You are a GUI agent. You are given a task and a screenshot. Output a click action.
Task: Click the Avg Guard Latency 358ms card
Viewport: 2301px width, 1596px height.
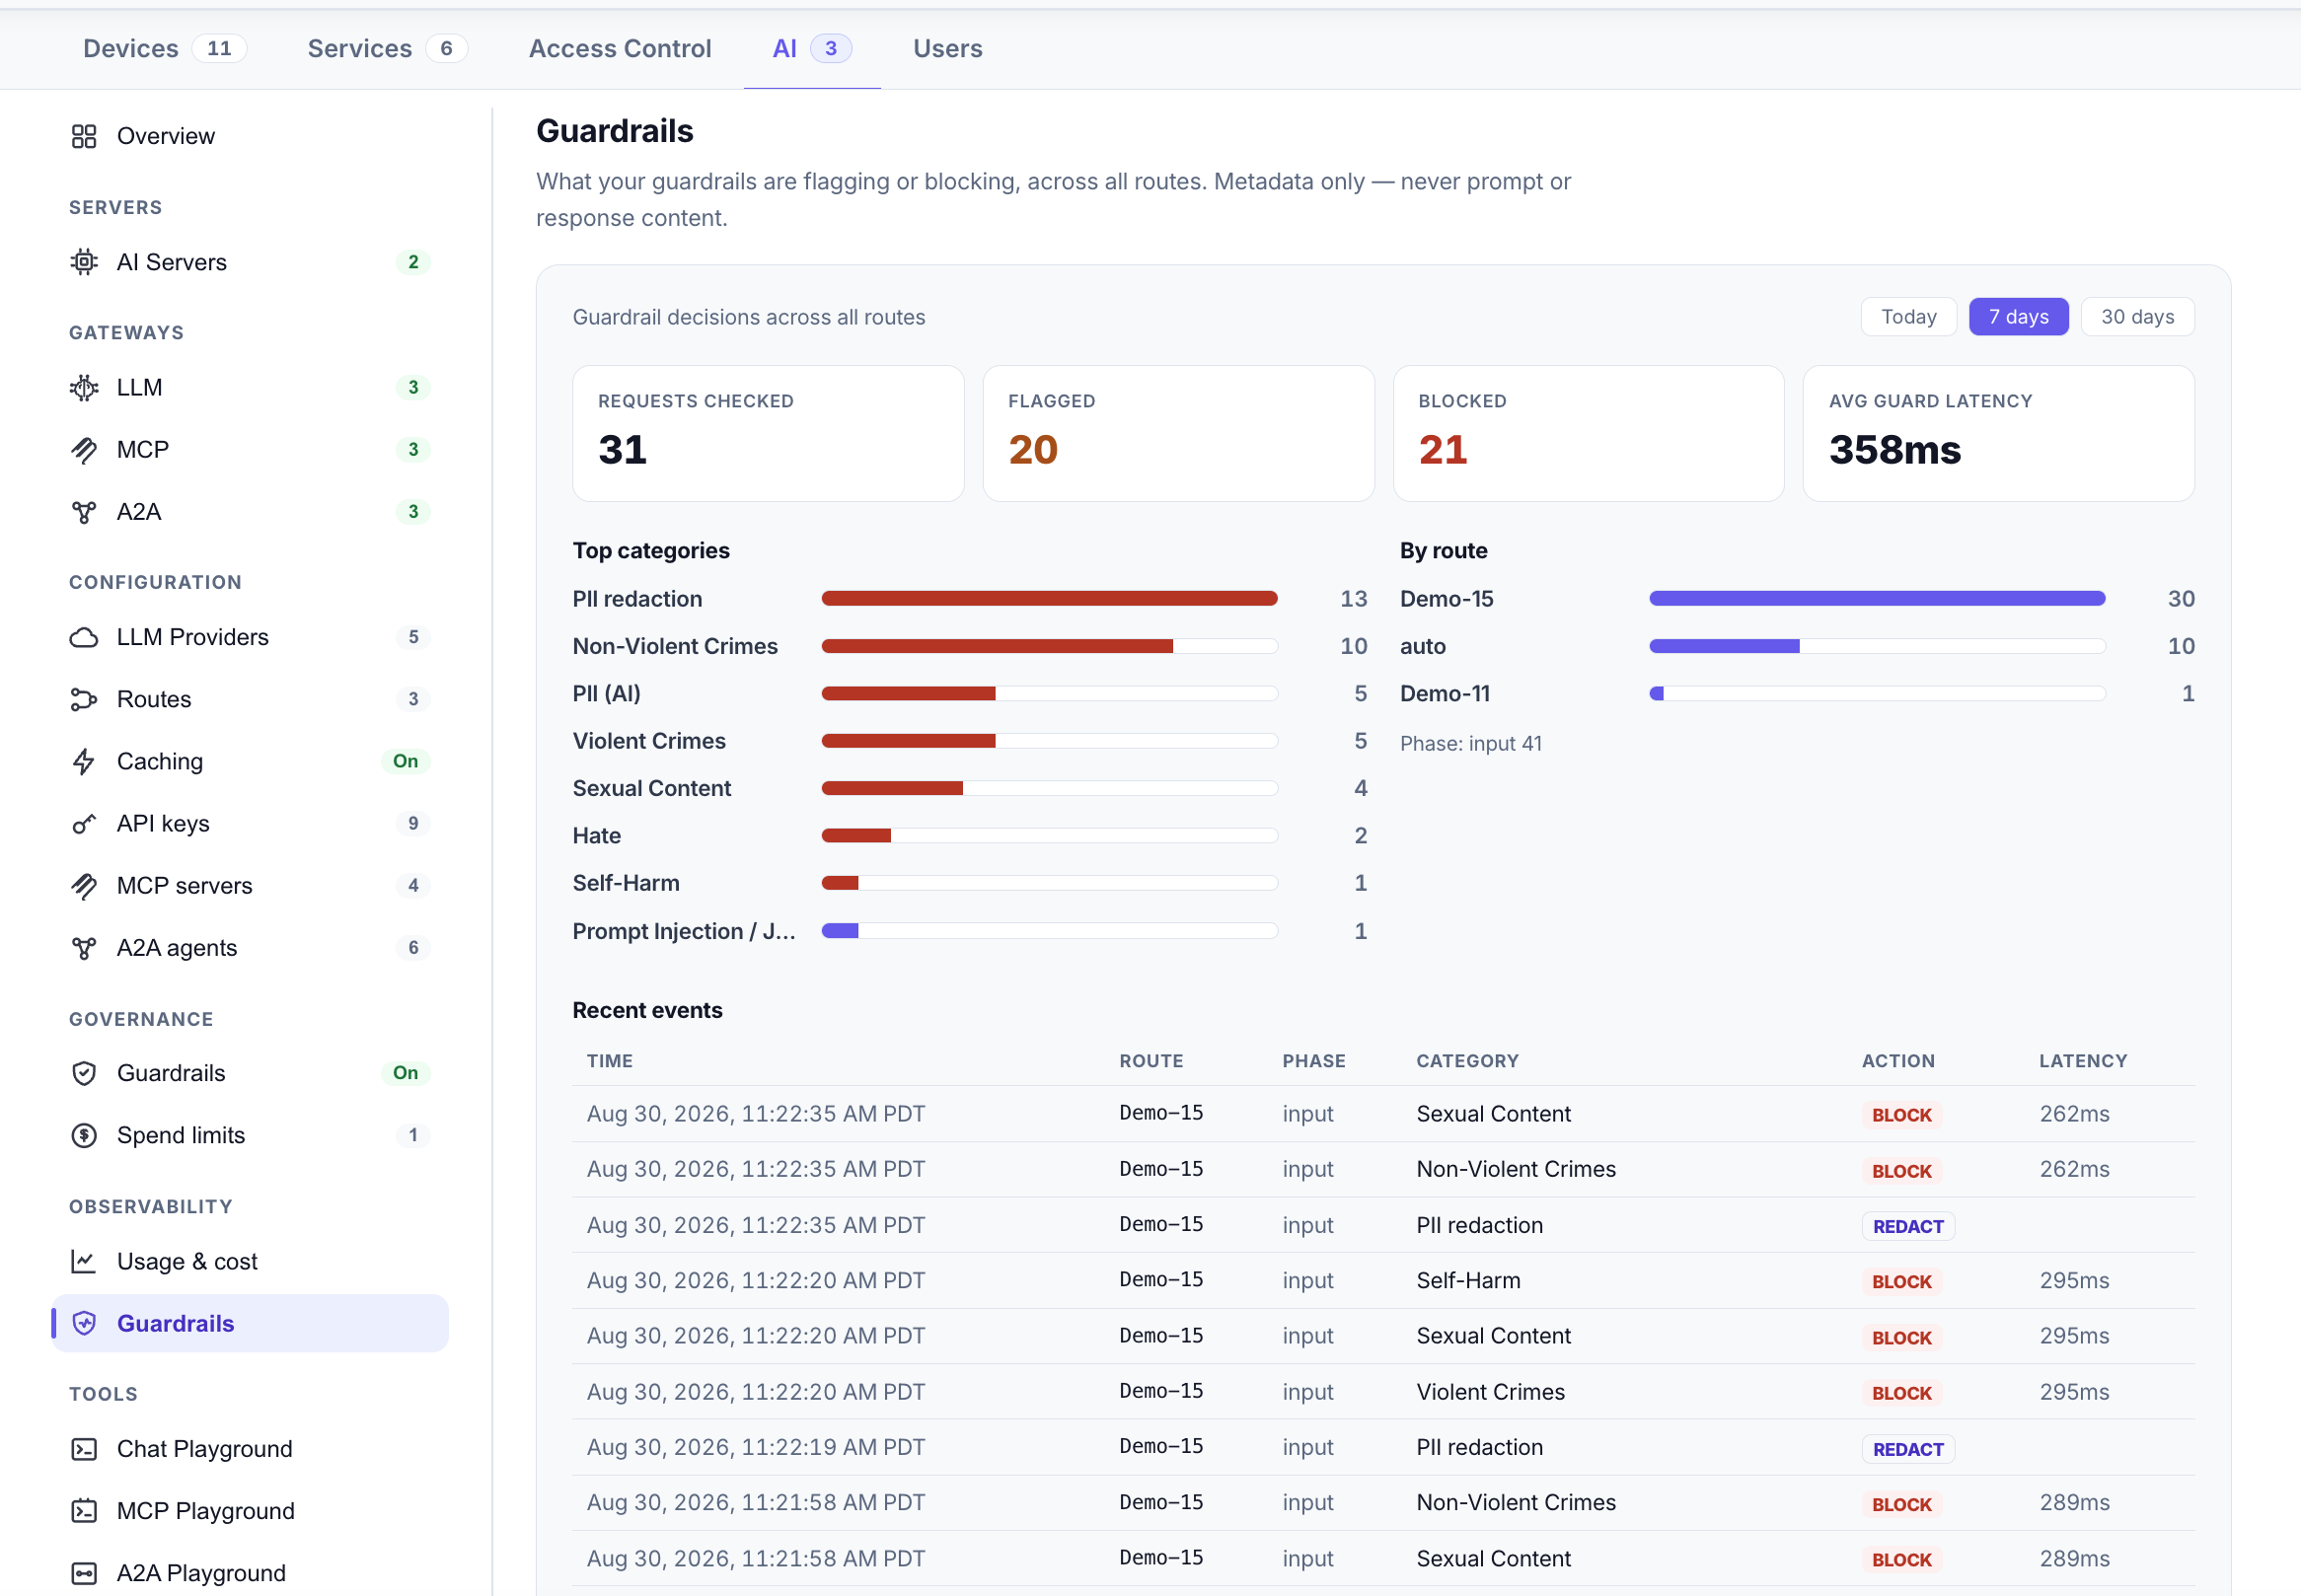(1998, 433)
